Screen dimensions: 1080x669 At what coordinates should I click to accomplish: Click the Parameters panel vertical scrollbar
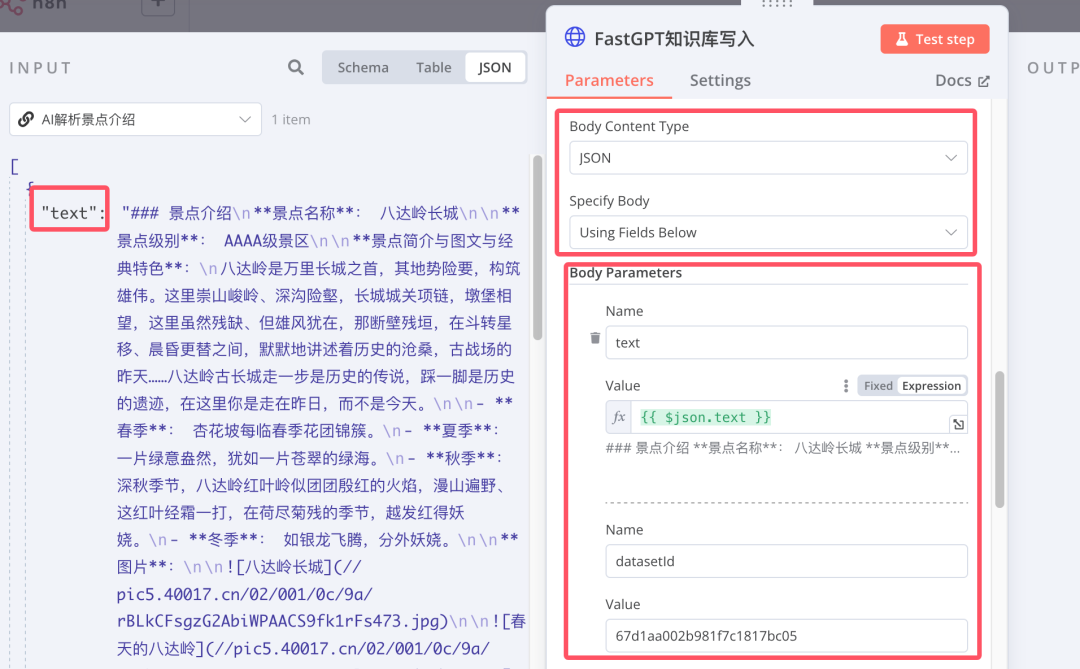(999, 440)
